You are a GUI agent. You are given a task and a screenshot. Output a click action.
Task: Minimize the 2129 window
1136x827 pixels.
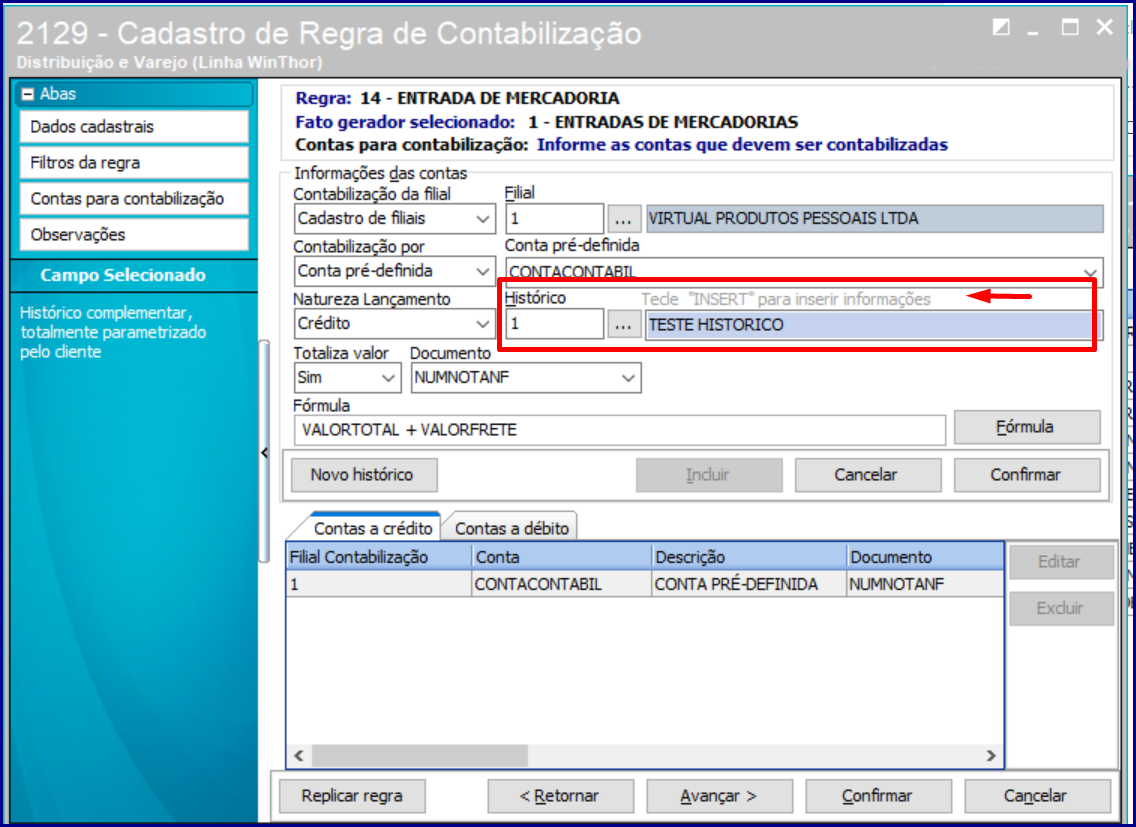(x=1033, y=32)
